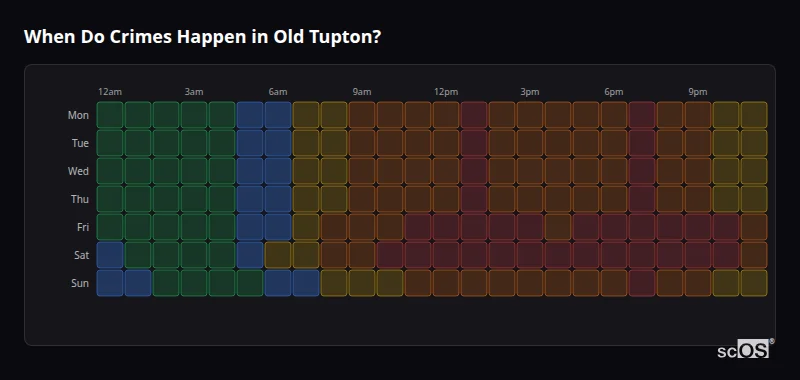Select the Monday 1pm red cell
The height and width of the screenshot is (380, 800).
(474, 115)
